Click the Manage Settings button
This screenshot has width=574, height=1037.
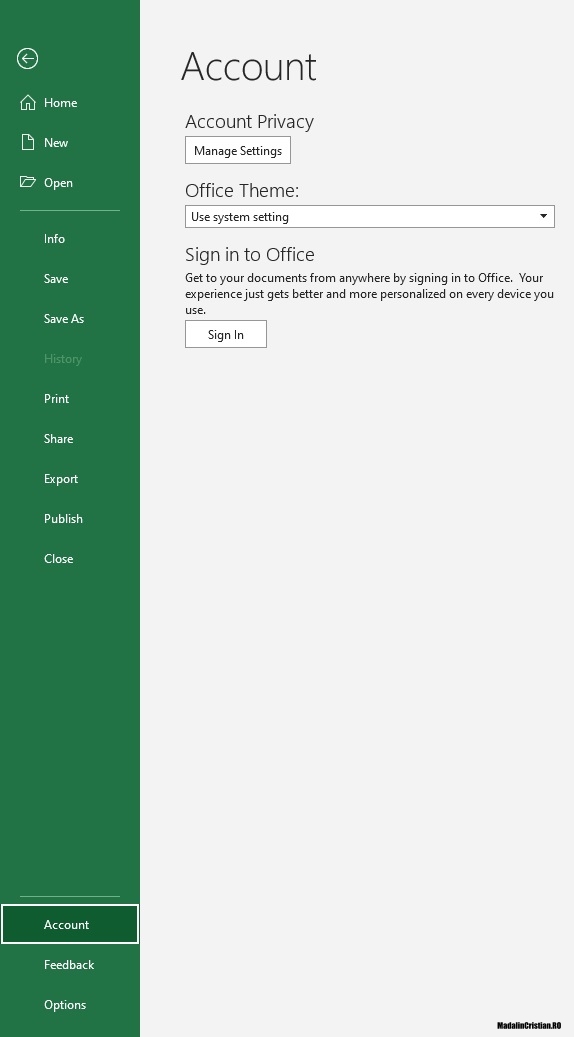click(x=238, y=151)
